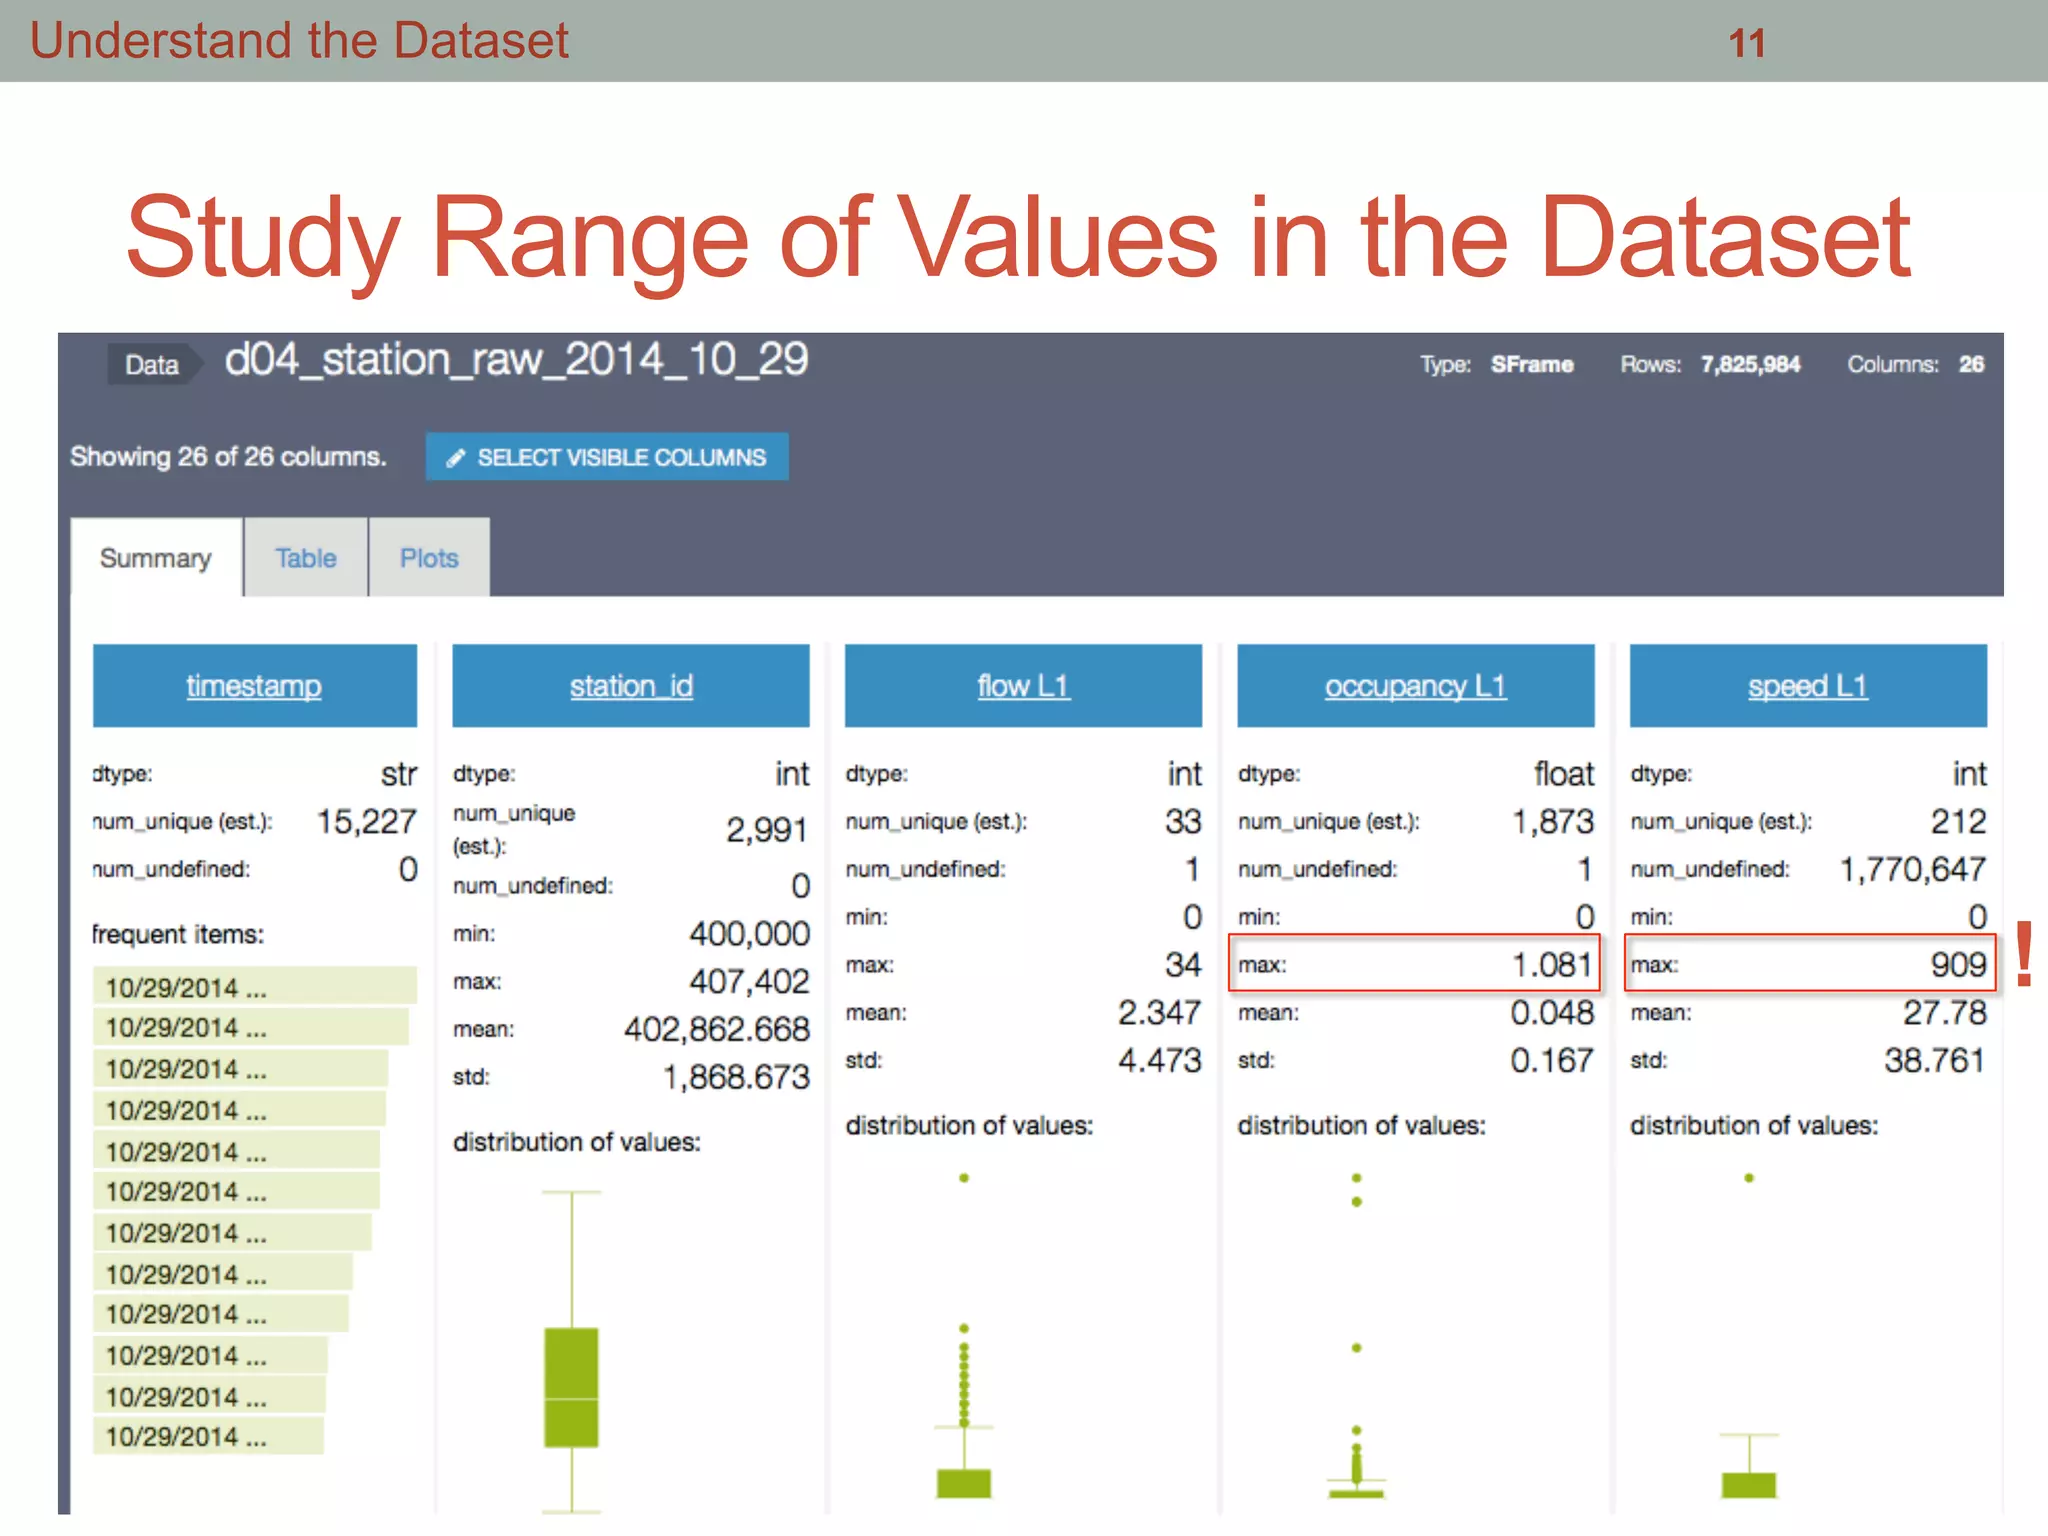Screen dimensions: 2048x1536
Task: Click the 'frequent items:' label under timestamp
Action: [x=178, y=934]
